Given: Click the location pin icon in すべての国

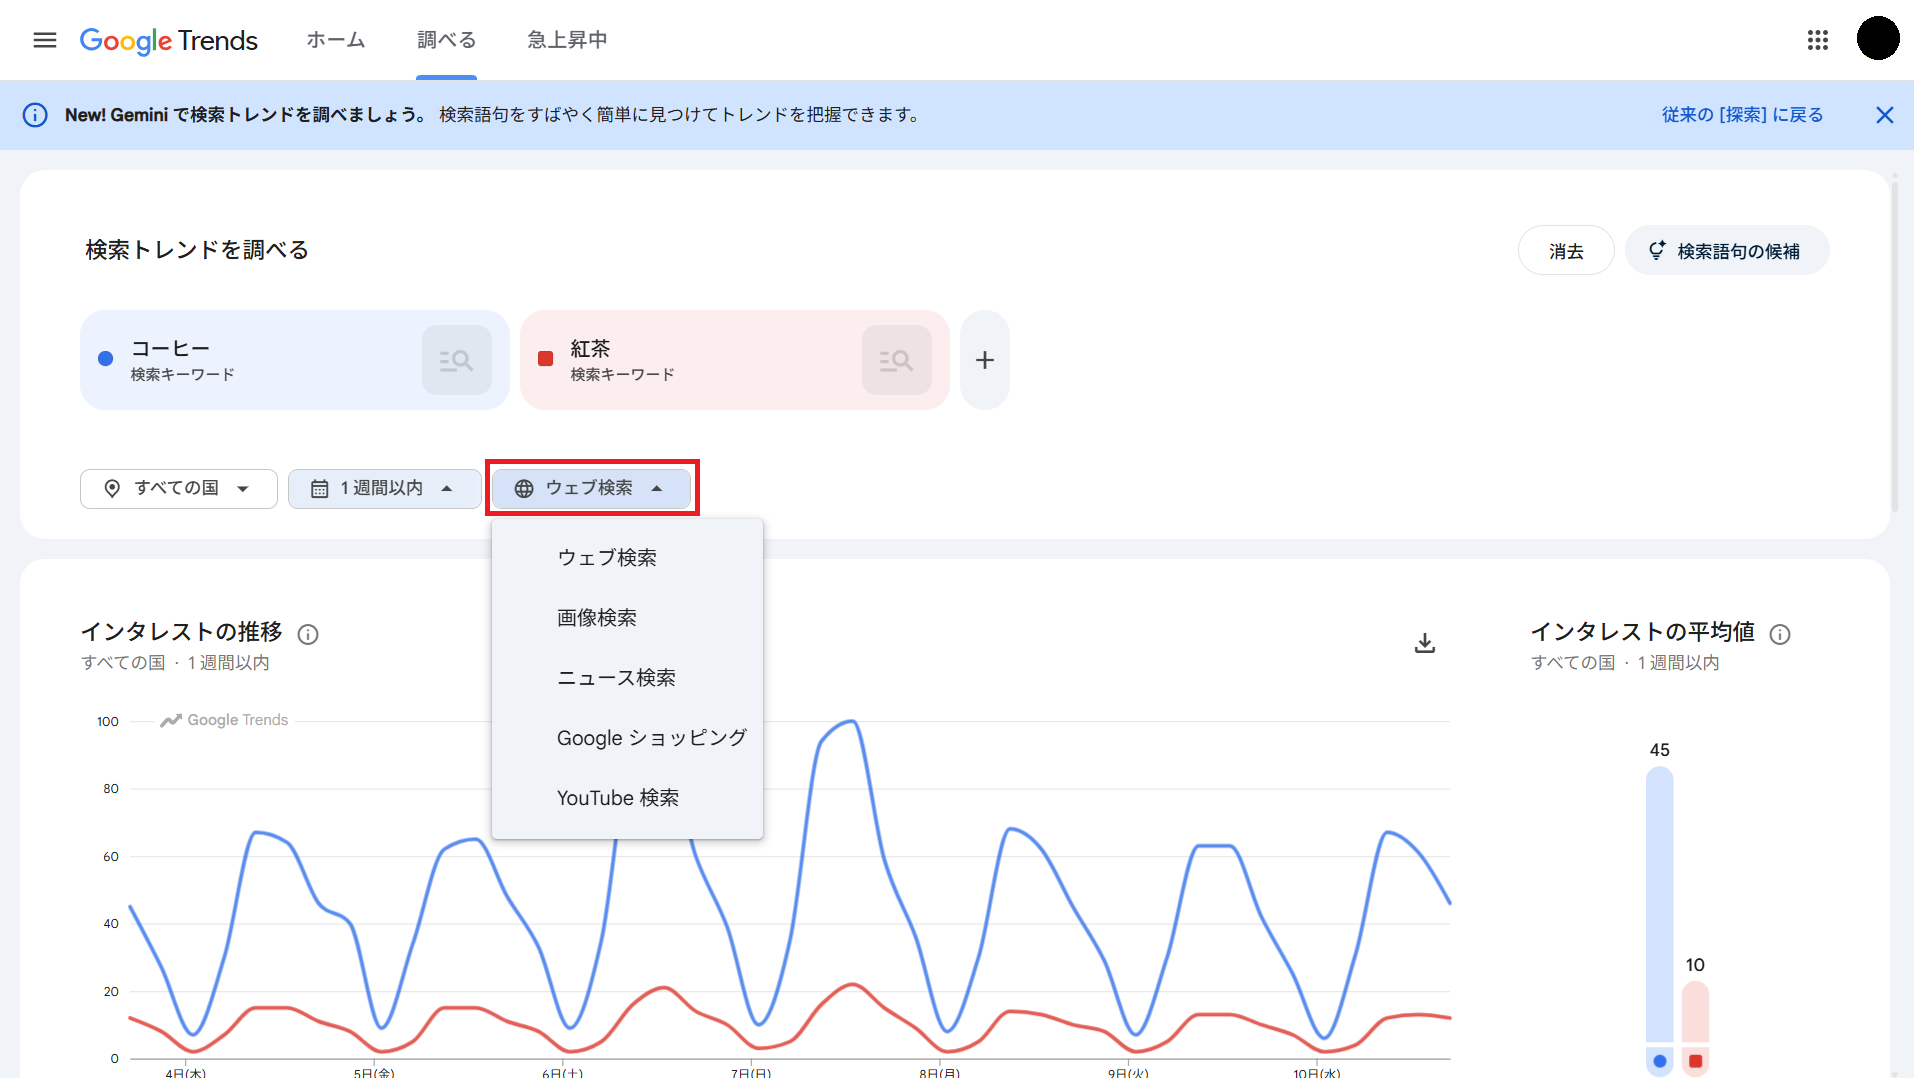Looking at the screenshot, I should tap(112, 488).
